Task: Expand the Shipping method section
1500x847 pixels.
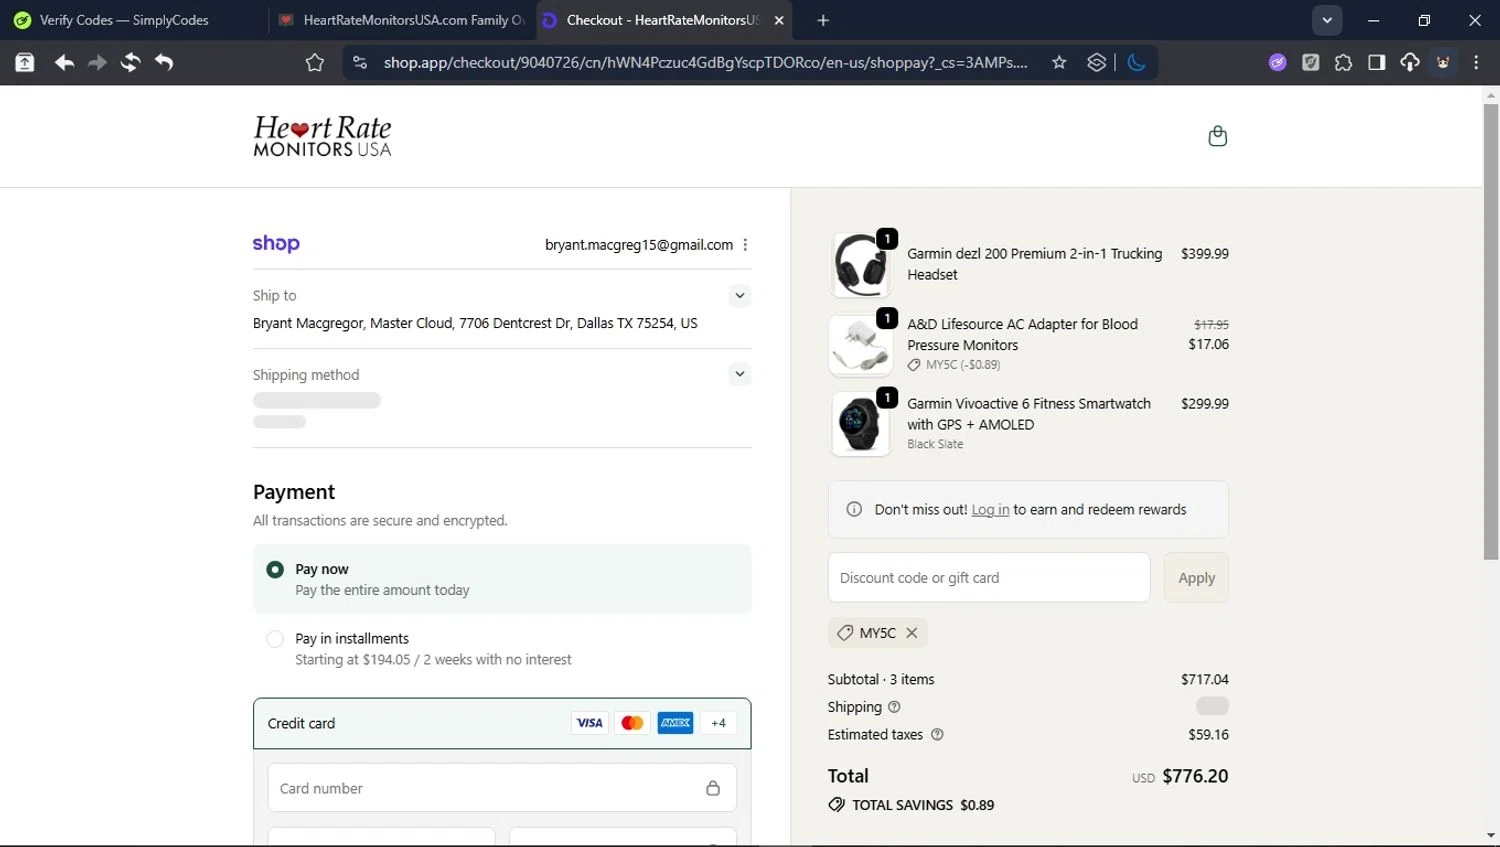Action: 739,374
